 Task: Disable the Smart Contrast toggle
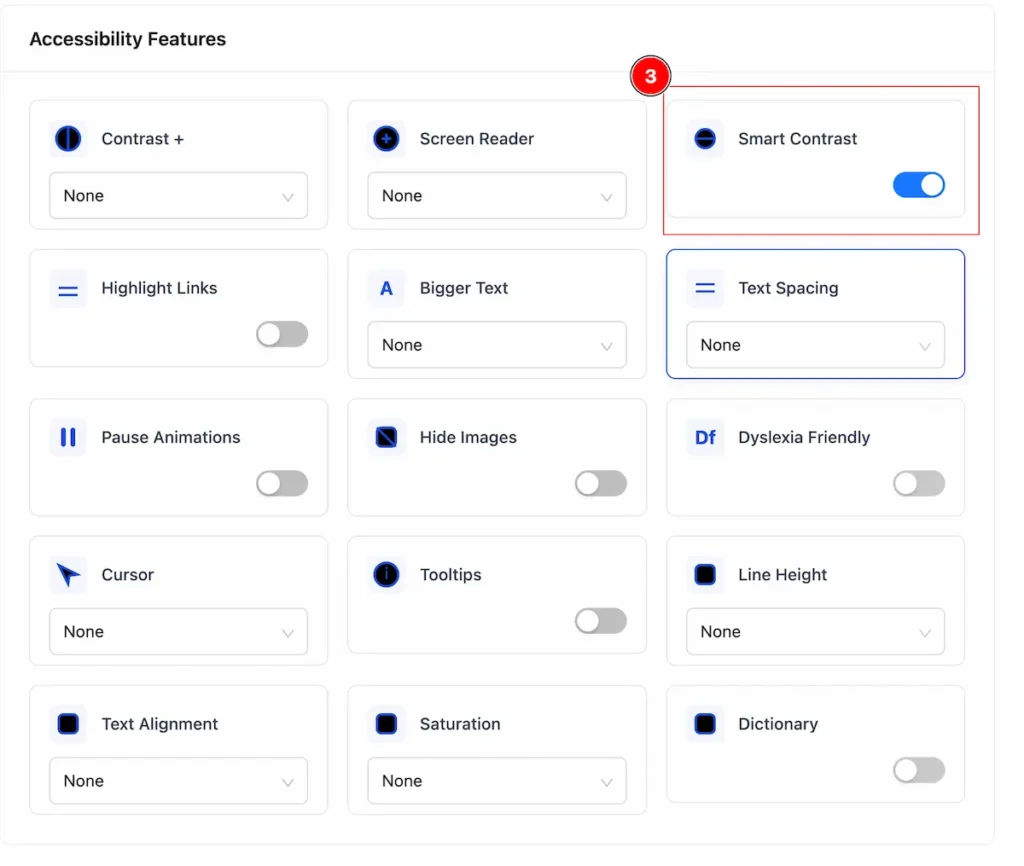tap(918, 185)
